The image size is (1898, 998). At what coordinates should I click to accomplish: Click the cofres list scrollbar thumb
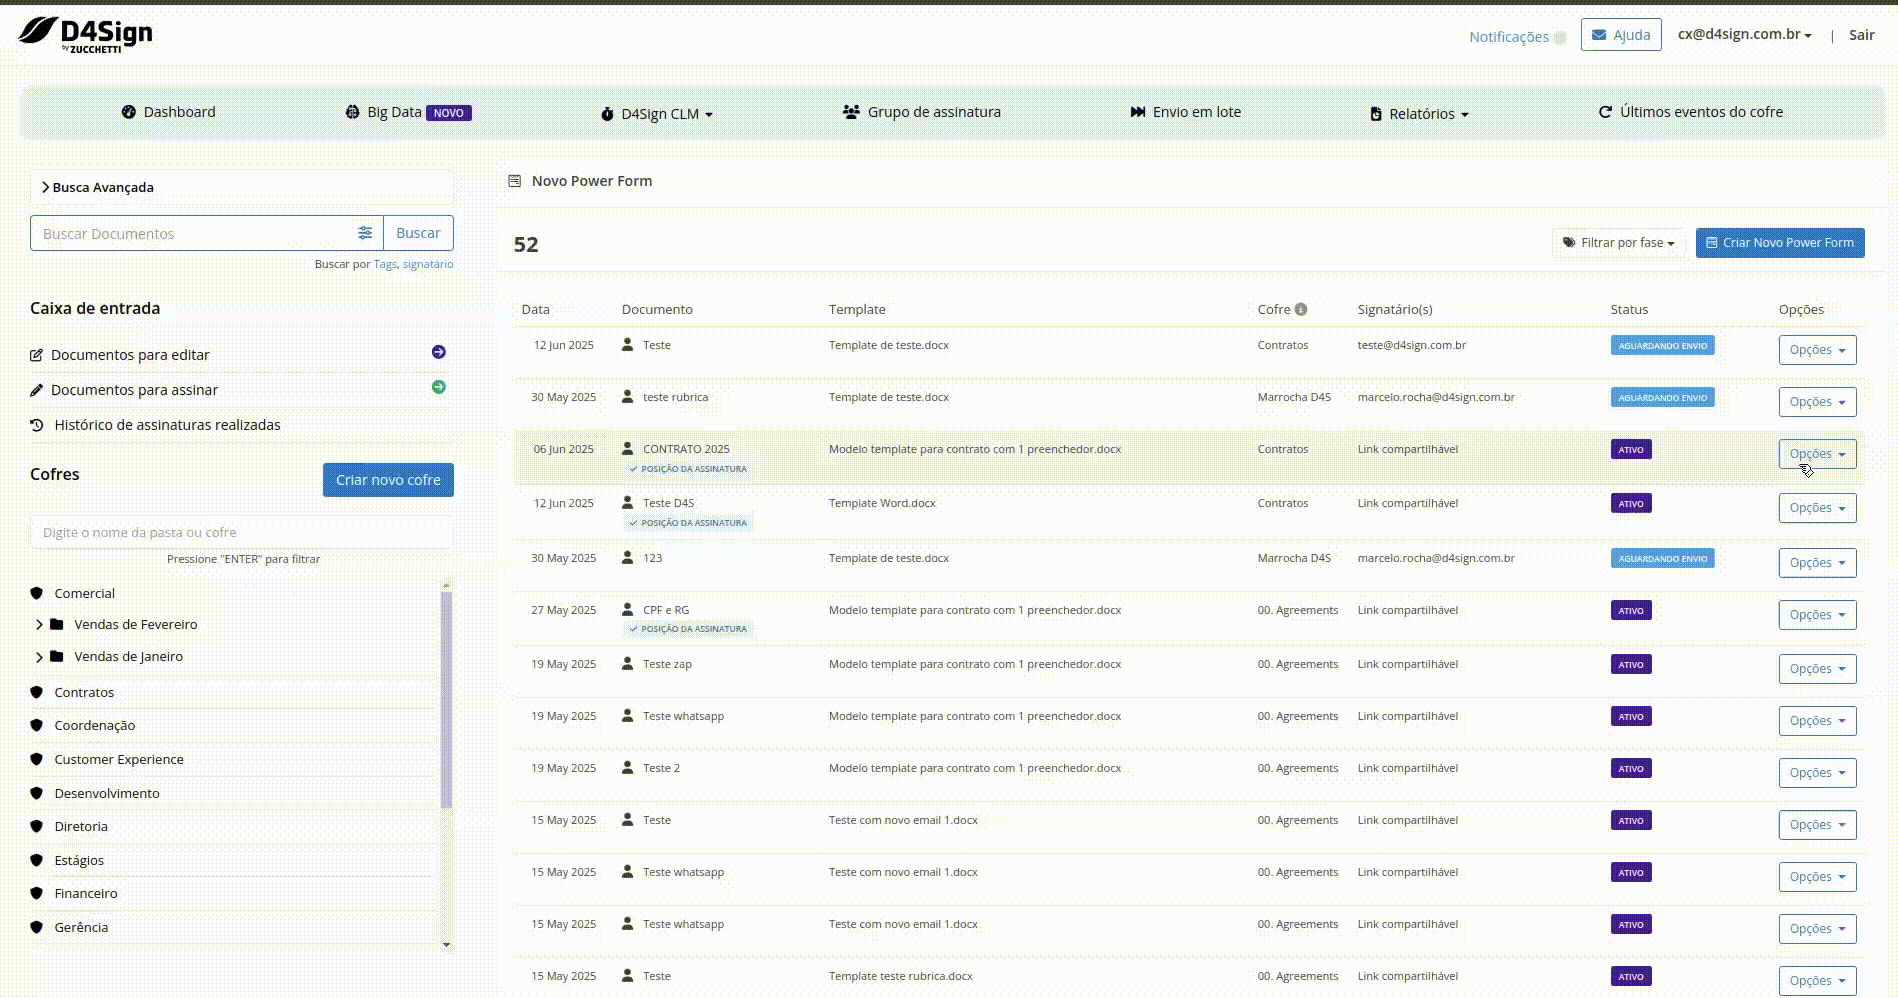446,700
